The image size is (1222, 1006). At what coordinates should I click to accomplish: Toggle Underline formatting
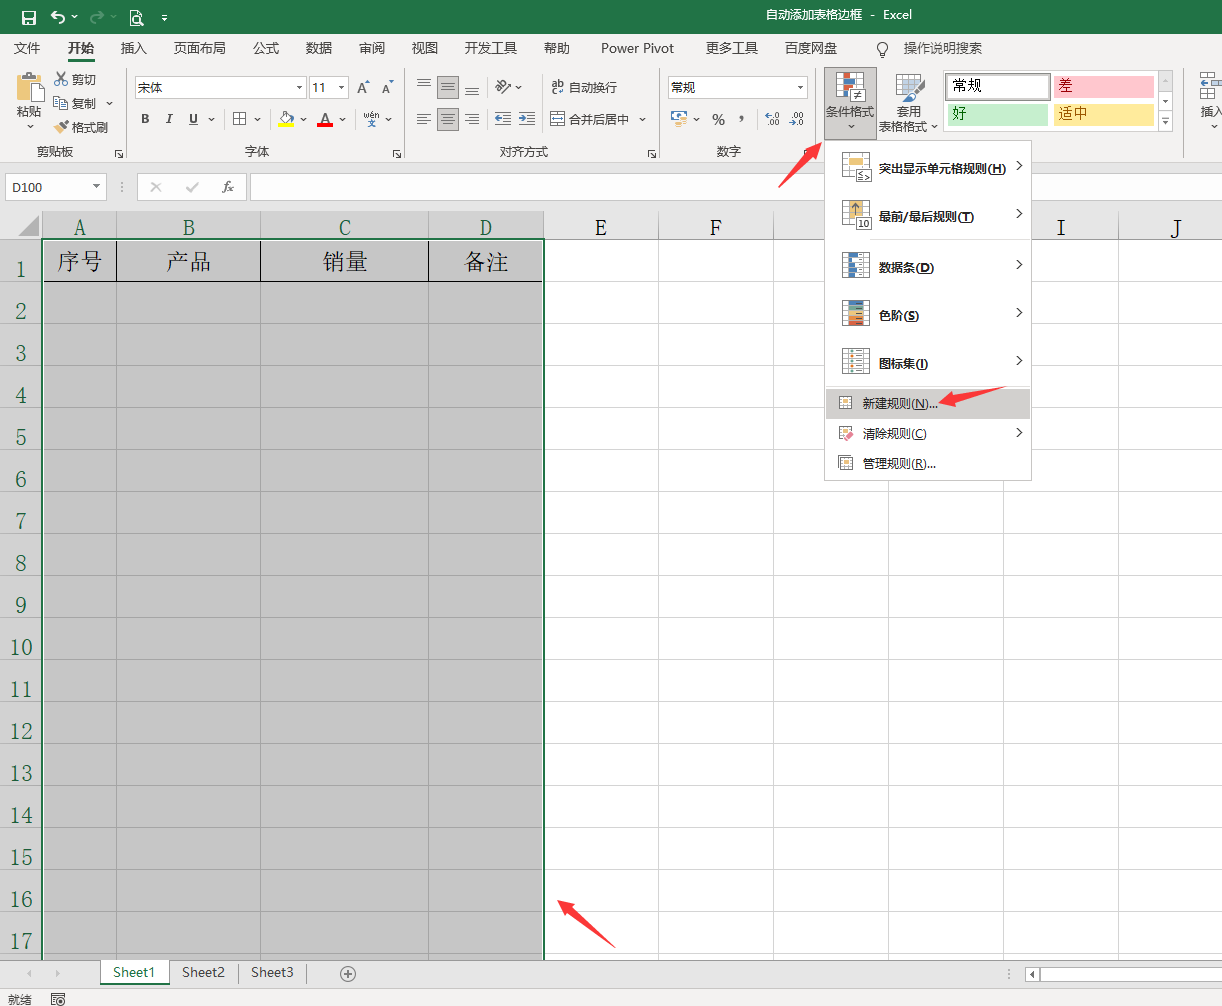click(x=193, y=119)
